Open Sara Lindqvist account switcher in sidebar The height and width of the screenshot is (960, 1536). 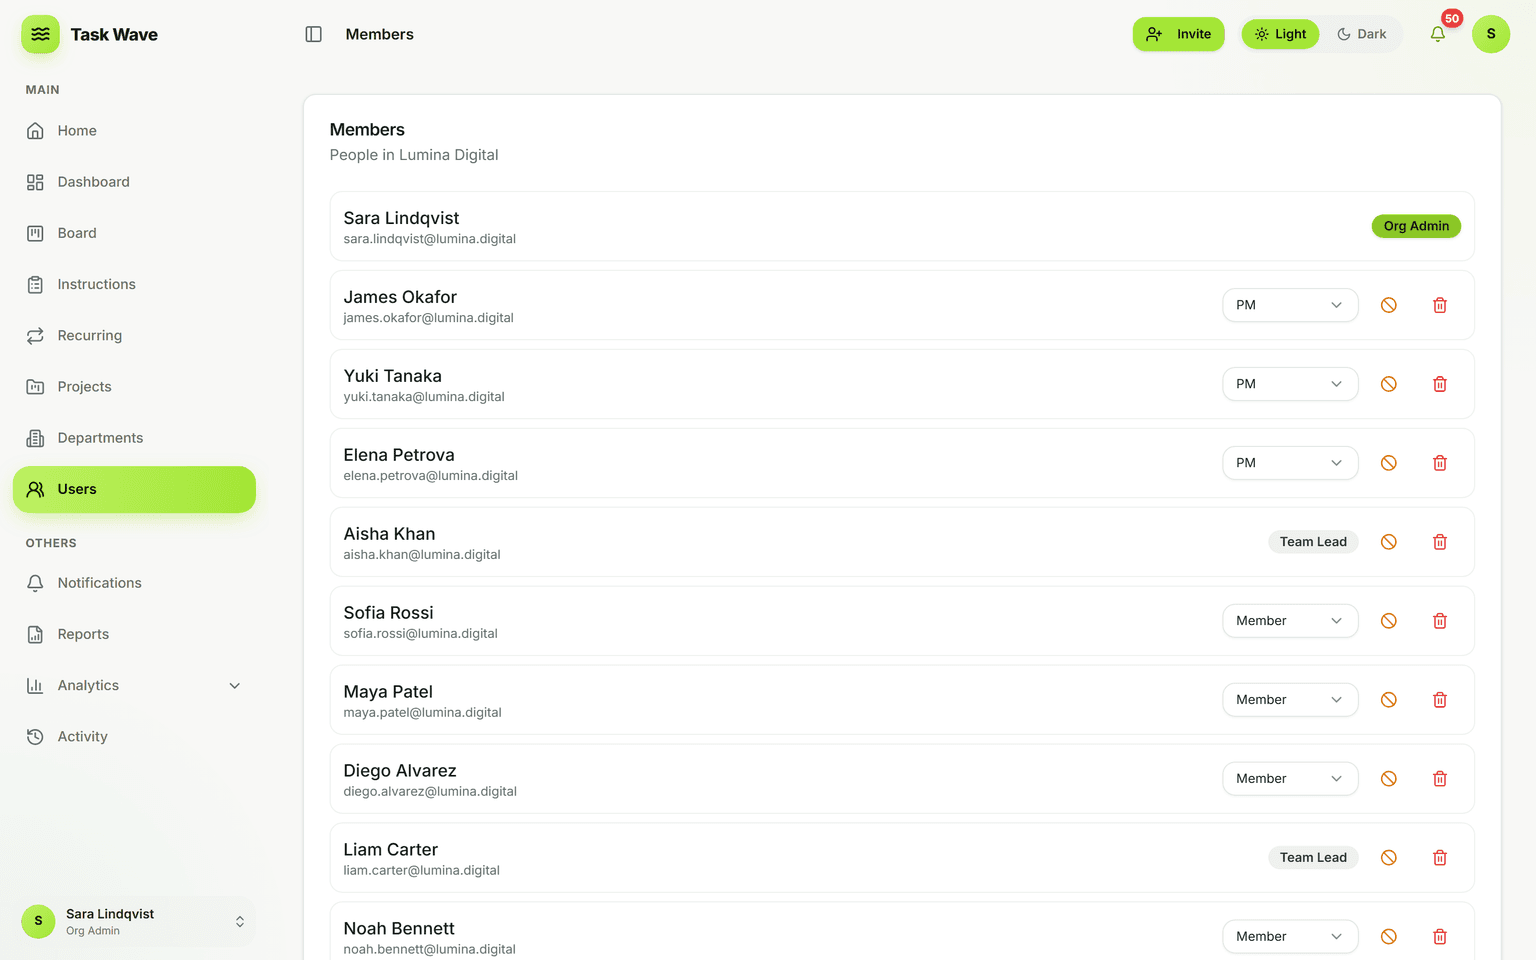pyautogui.click(x=134, y=922)
